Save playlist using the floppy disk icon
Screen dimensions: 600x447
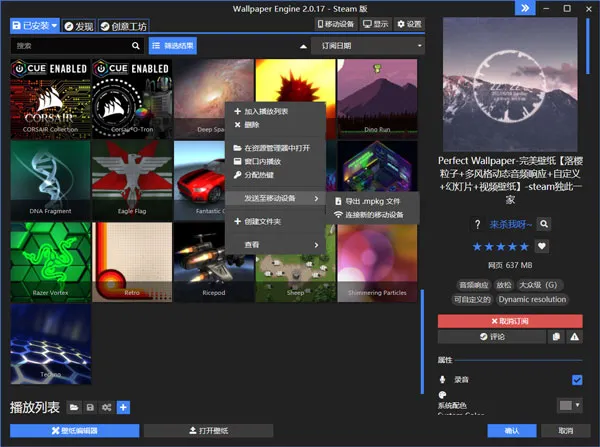(x=89, y=407)
